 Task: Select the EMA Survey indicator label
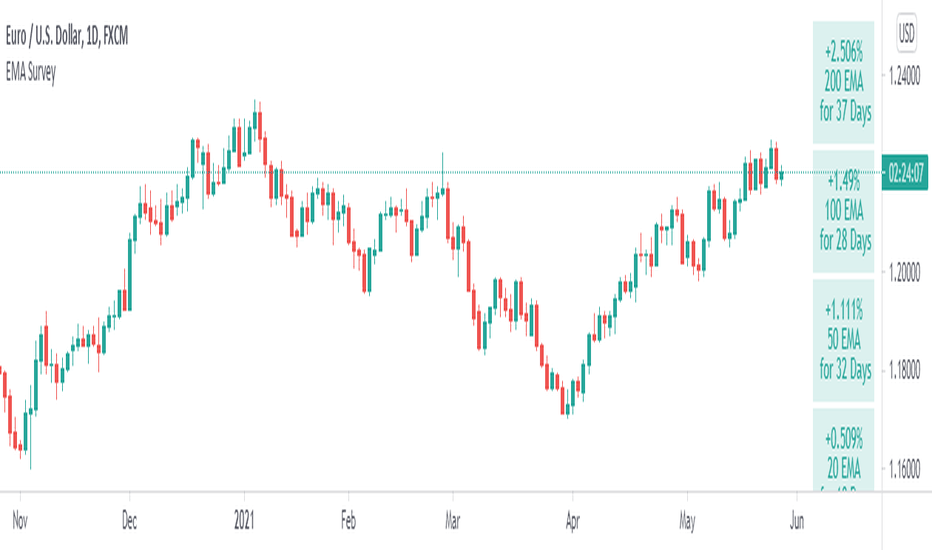coord(31,73)
